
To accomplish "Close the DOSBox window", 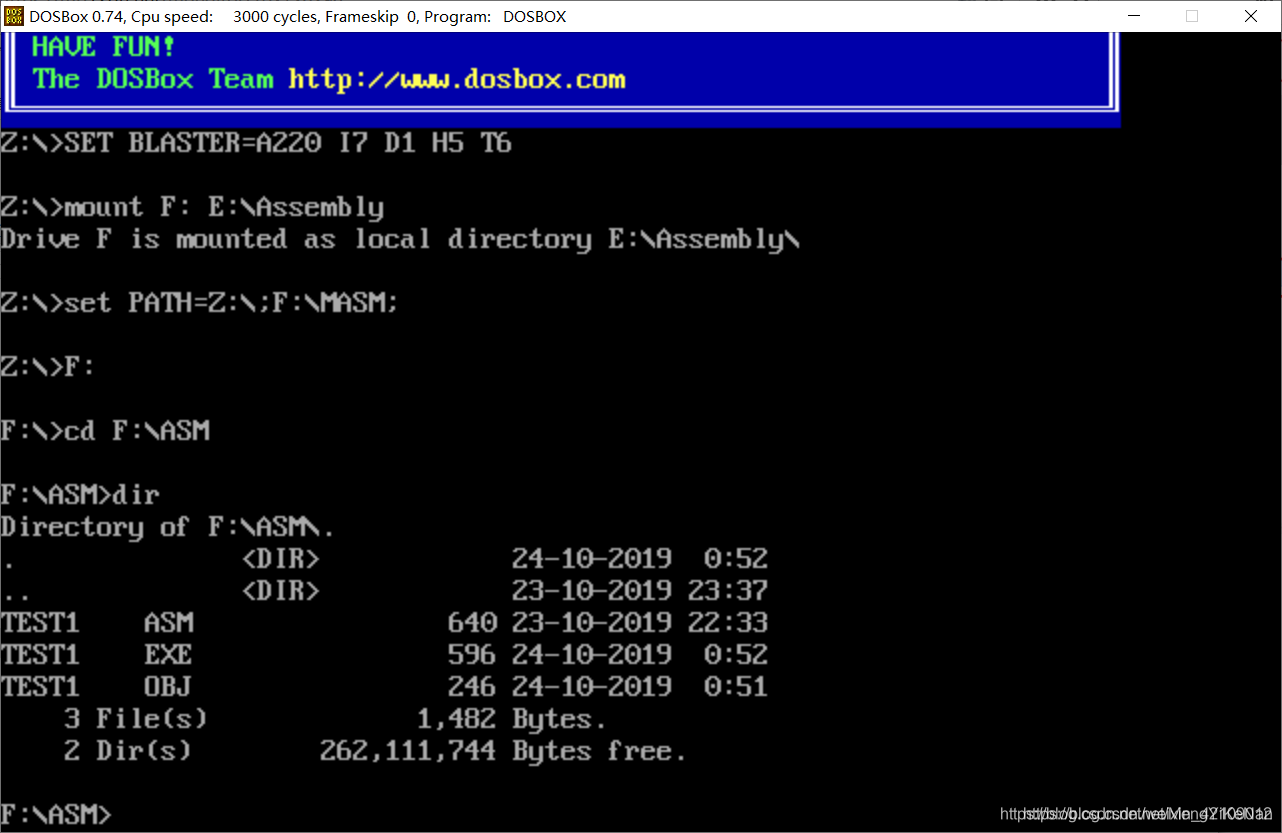I will (x=1251, y=16).
